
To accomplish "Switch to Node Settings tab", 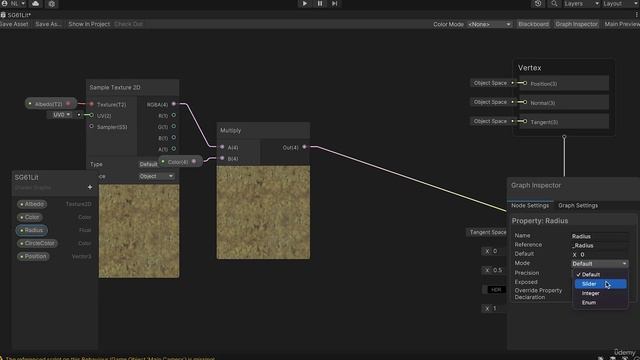I will [x=530, y=205].
